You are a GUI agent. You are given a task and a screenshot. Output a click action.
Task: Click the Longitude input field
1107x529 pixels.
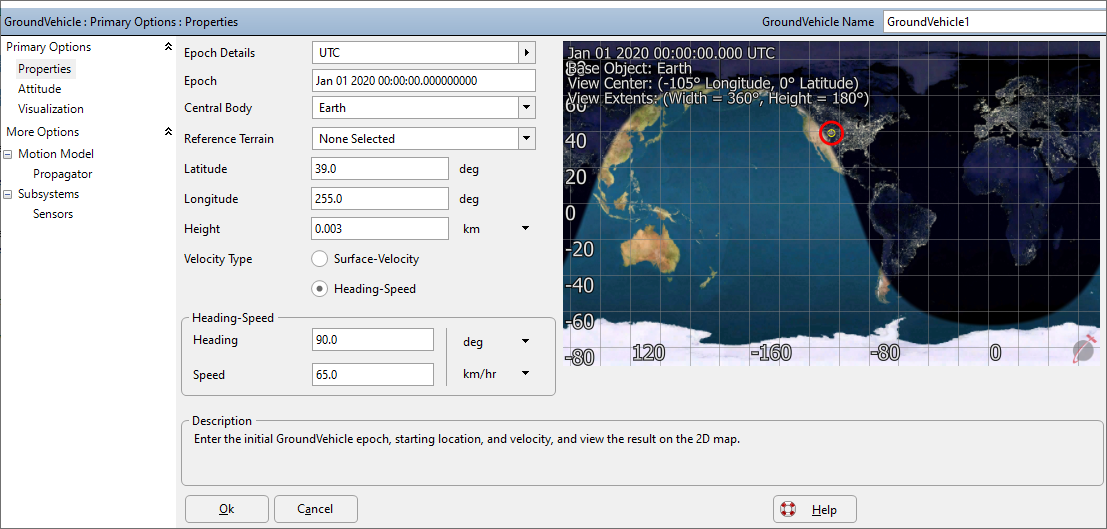pyautogui.click(x=380, y=198)
